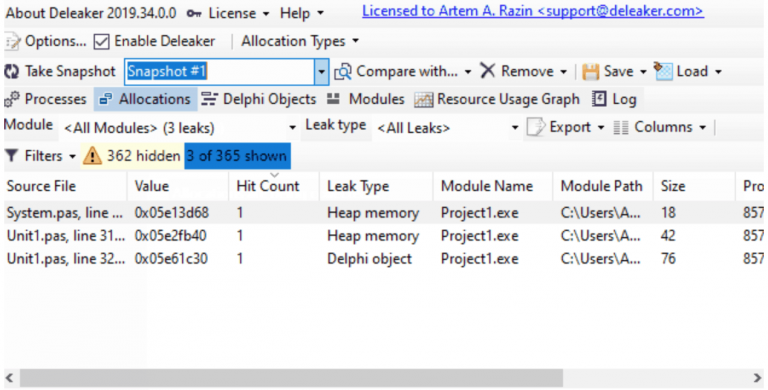Click the Resource Usage Graph icon

pos(424,99)
